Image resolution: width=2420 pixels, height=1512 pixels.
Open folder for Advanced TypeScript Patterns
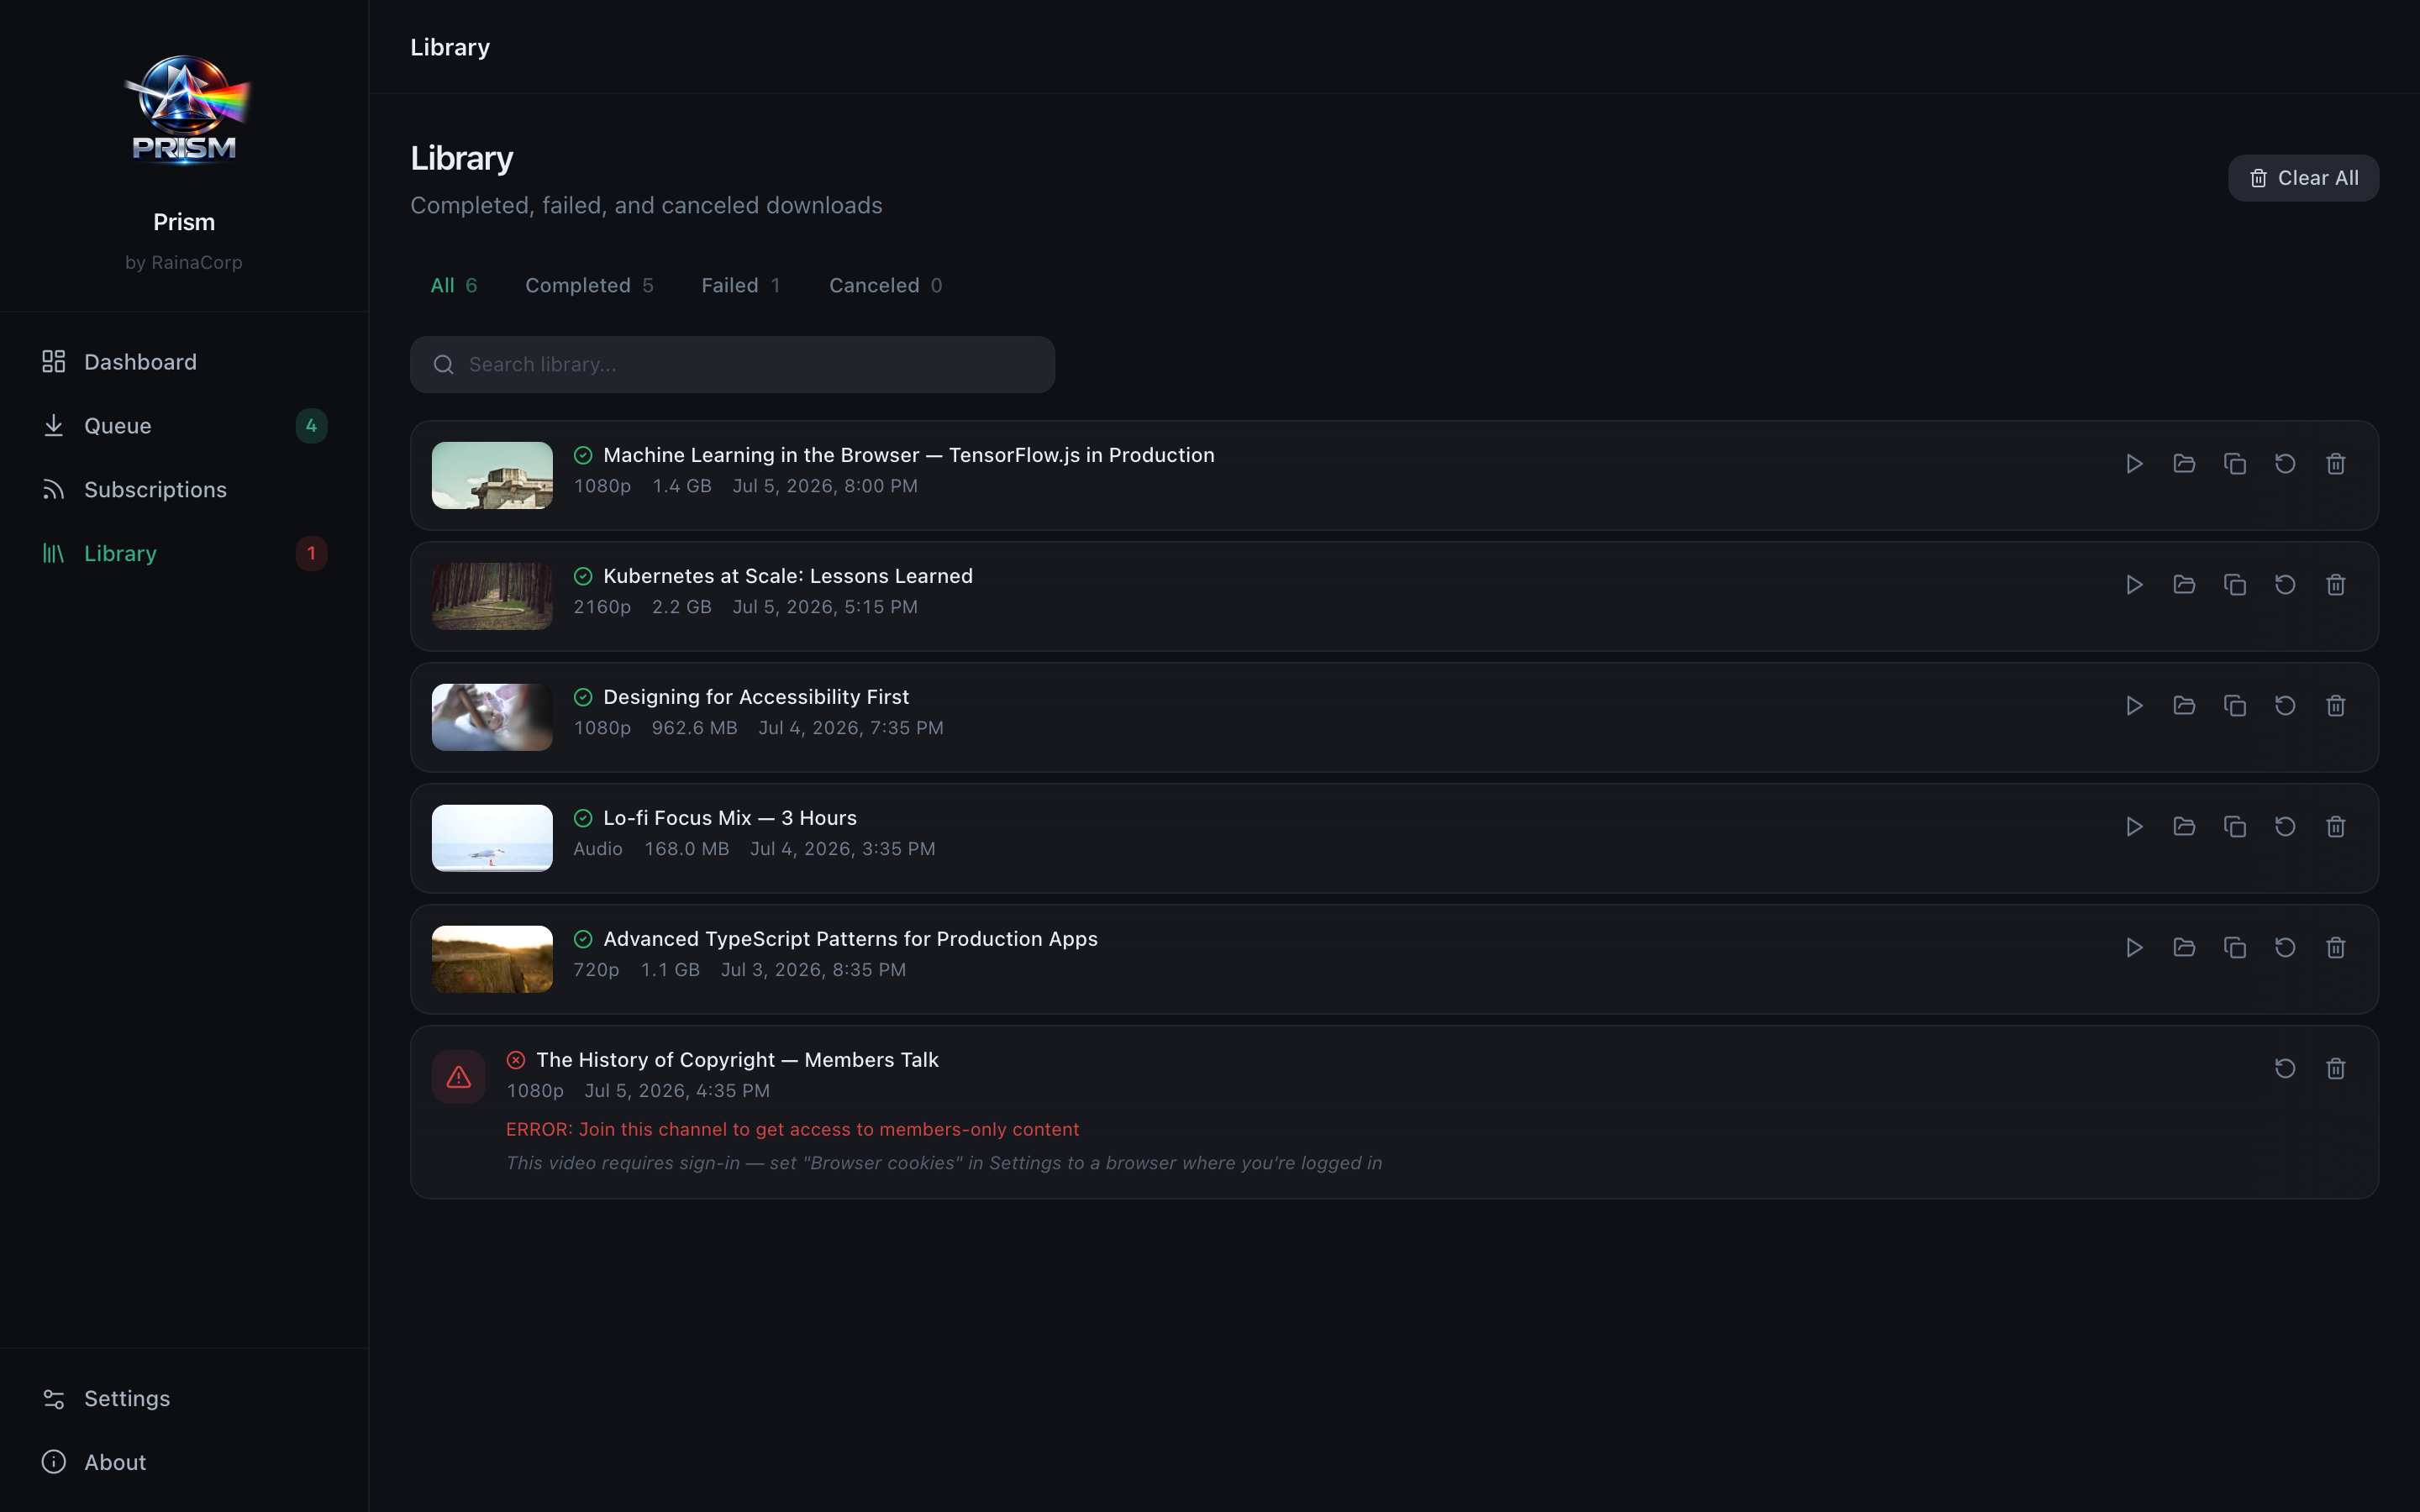pyautogui.click(x=2184, y=948)
